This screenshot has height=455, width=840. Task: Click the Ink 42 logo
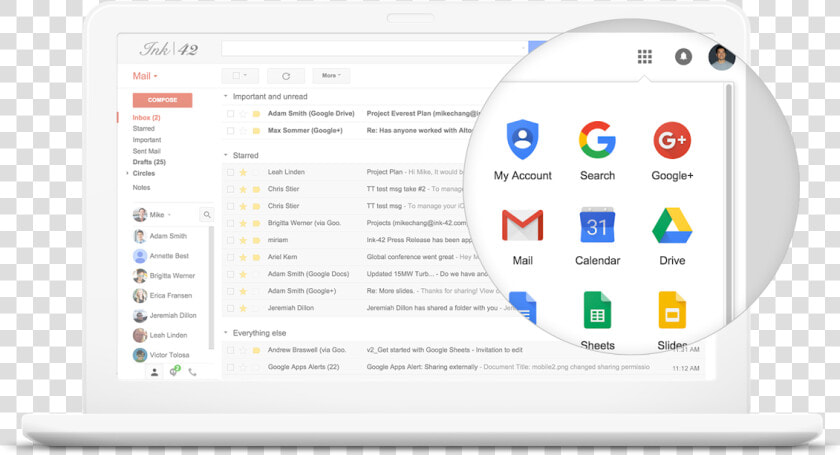[x=169, y=49]
